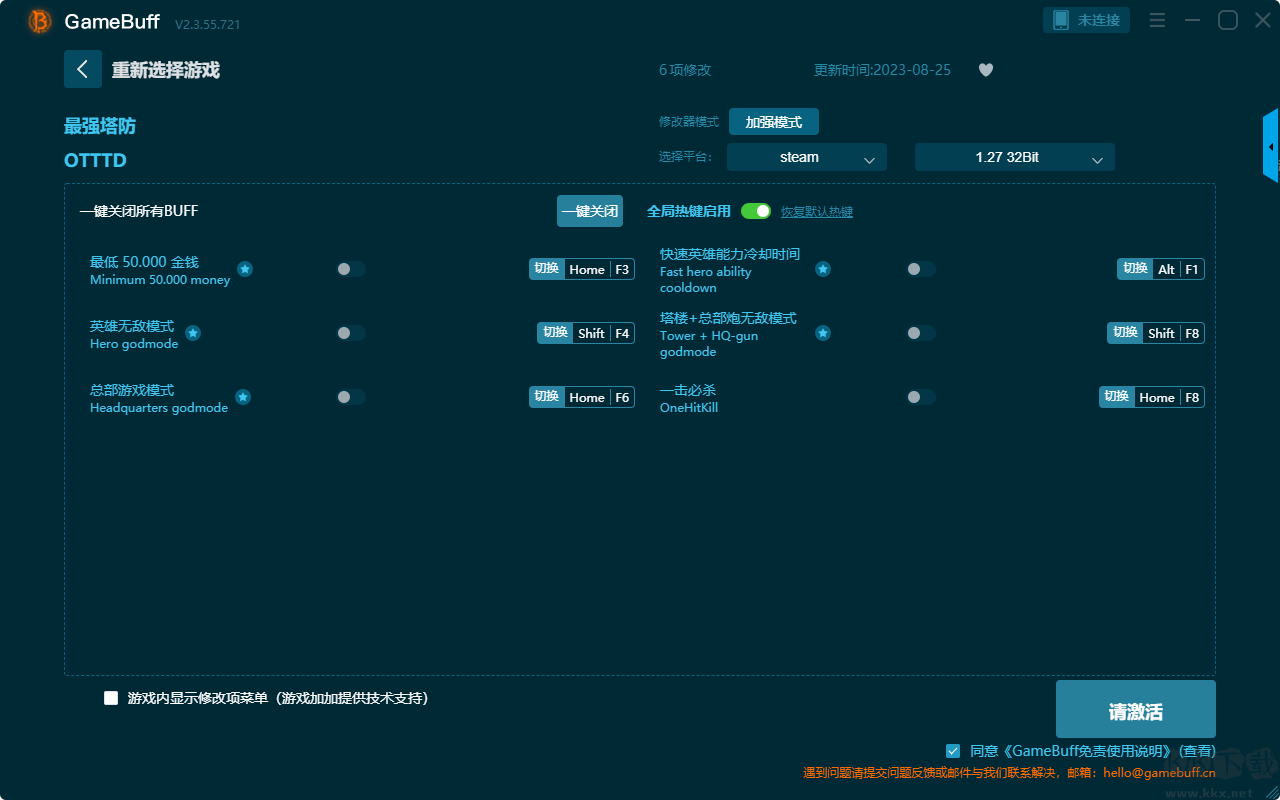This screenshot has height=800, width=1280.
Task: Click star icon beside 英雄无敌模式
Action: coord(193,333)
